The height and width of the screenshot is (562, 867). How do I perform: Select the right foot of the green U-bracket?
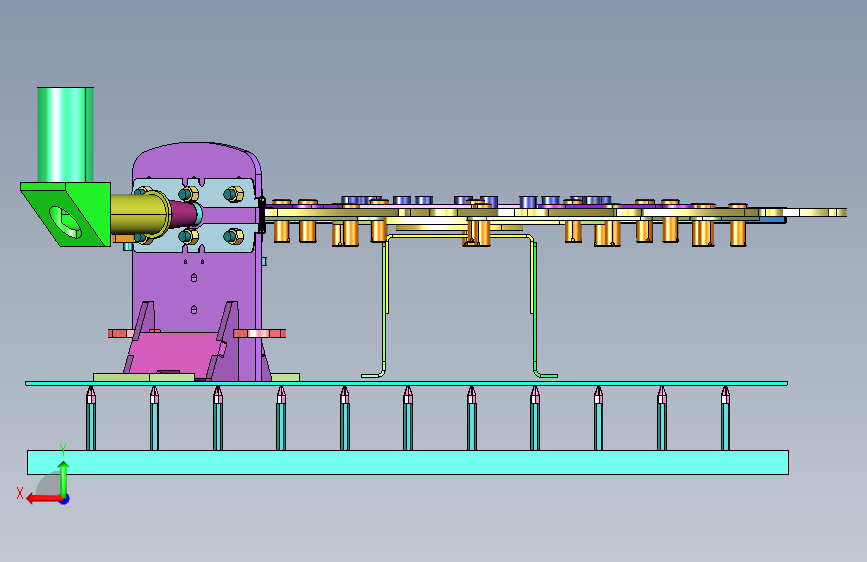(x=546, y=376)
